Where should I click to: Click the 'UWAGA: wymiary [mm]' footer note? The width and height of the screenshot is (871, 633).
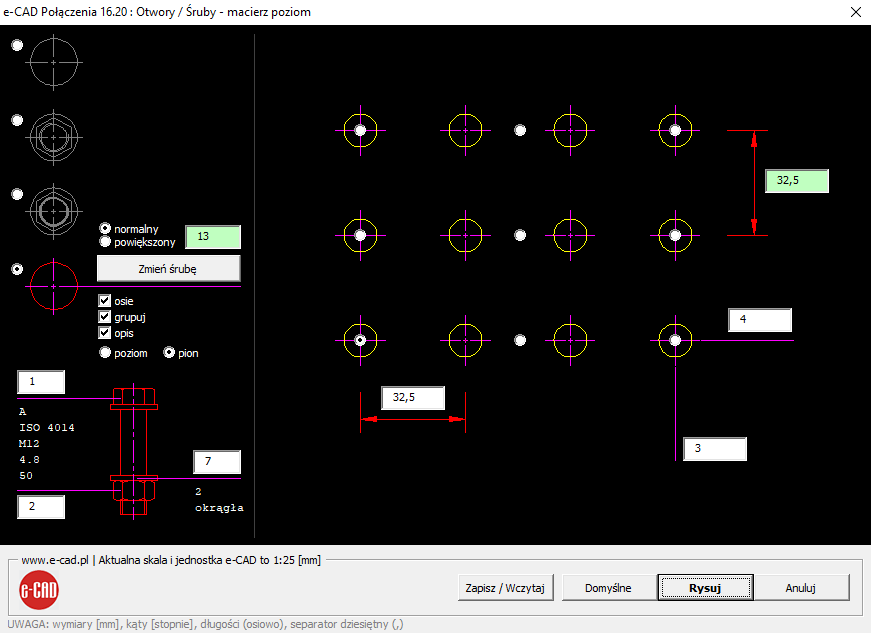pos(206,624)
